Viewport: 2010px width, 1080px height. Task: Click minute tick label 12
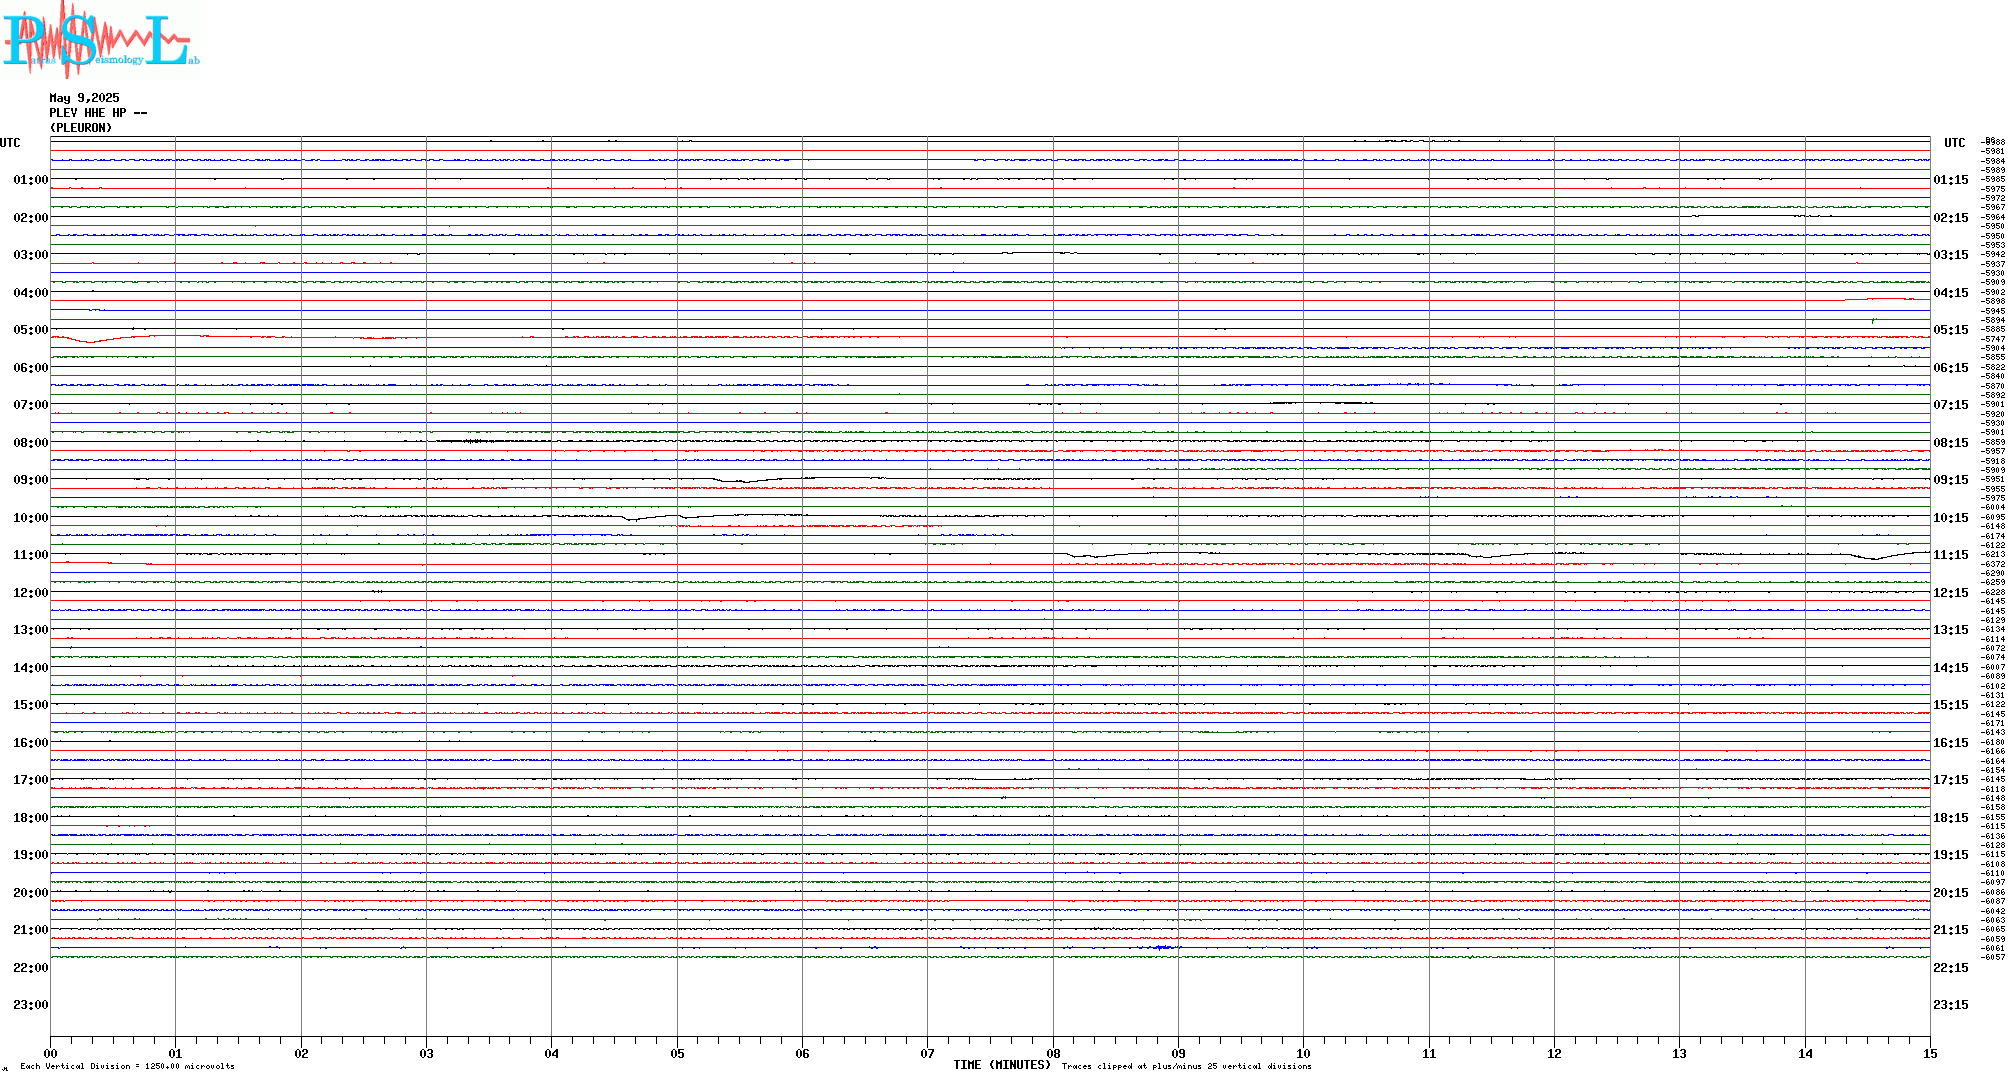[x=1554, y=1053]
